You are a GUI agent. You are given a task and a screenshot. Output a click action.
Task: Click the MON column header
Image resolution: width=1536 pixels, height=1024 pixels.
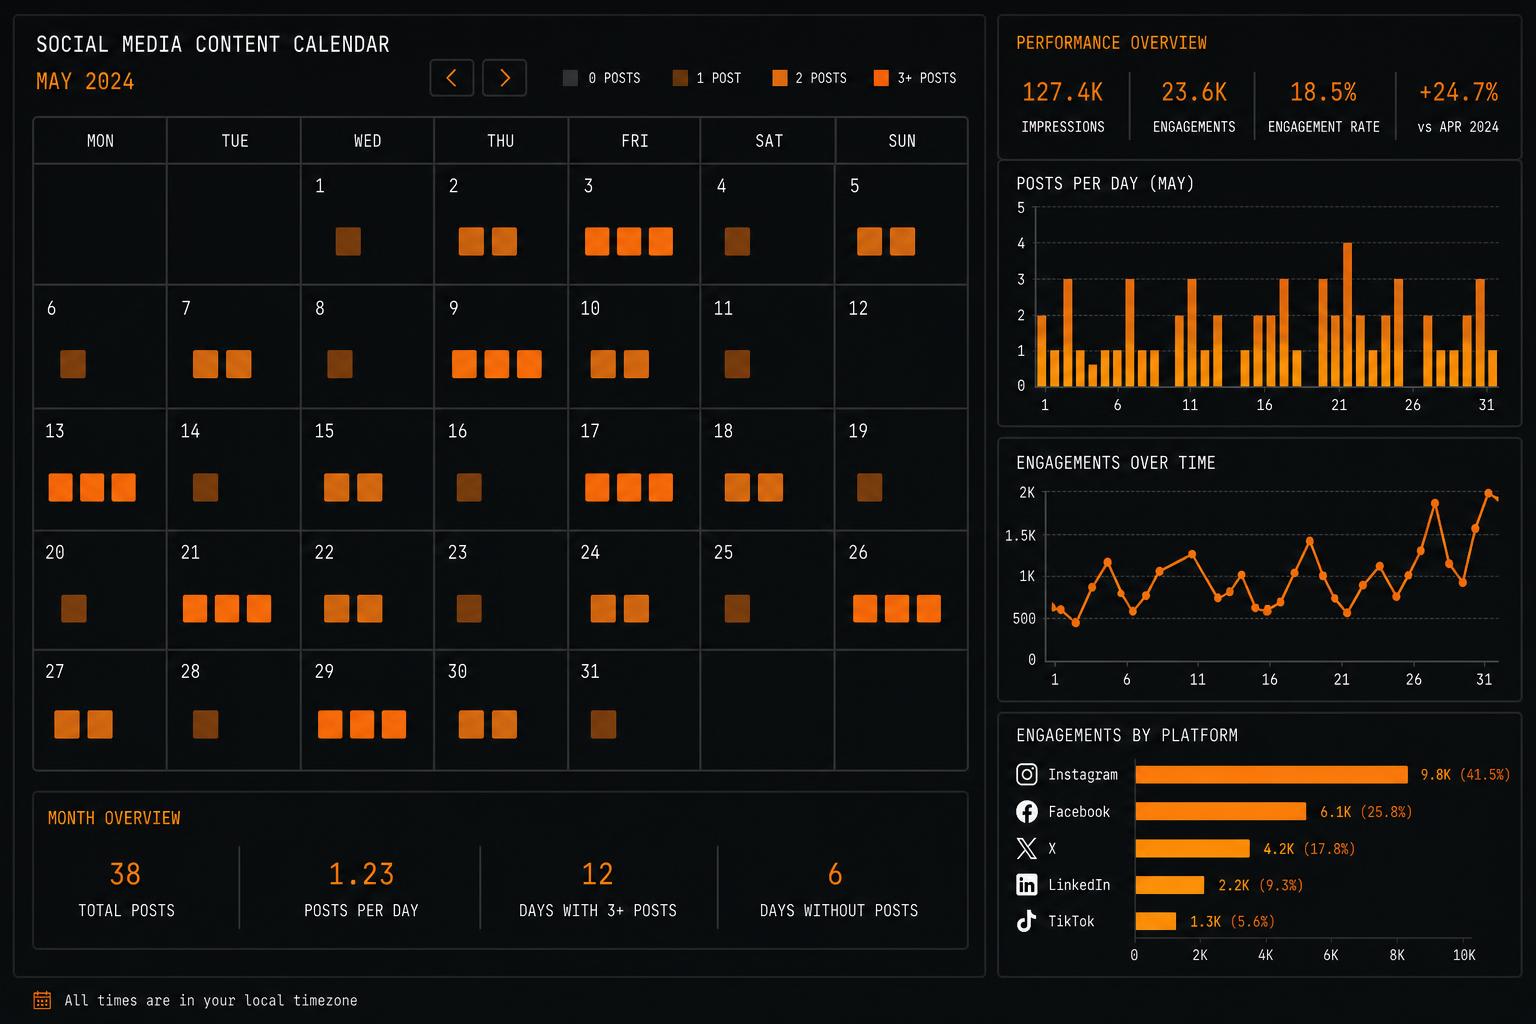(x=100, y=141)
